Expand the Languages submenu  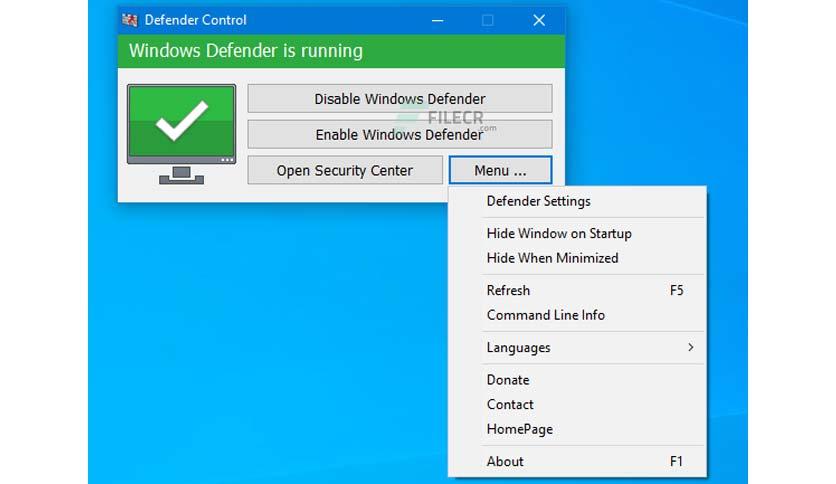click(577, 348)
